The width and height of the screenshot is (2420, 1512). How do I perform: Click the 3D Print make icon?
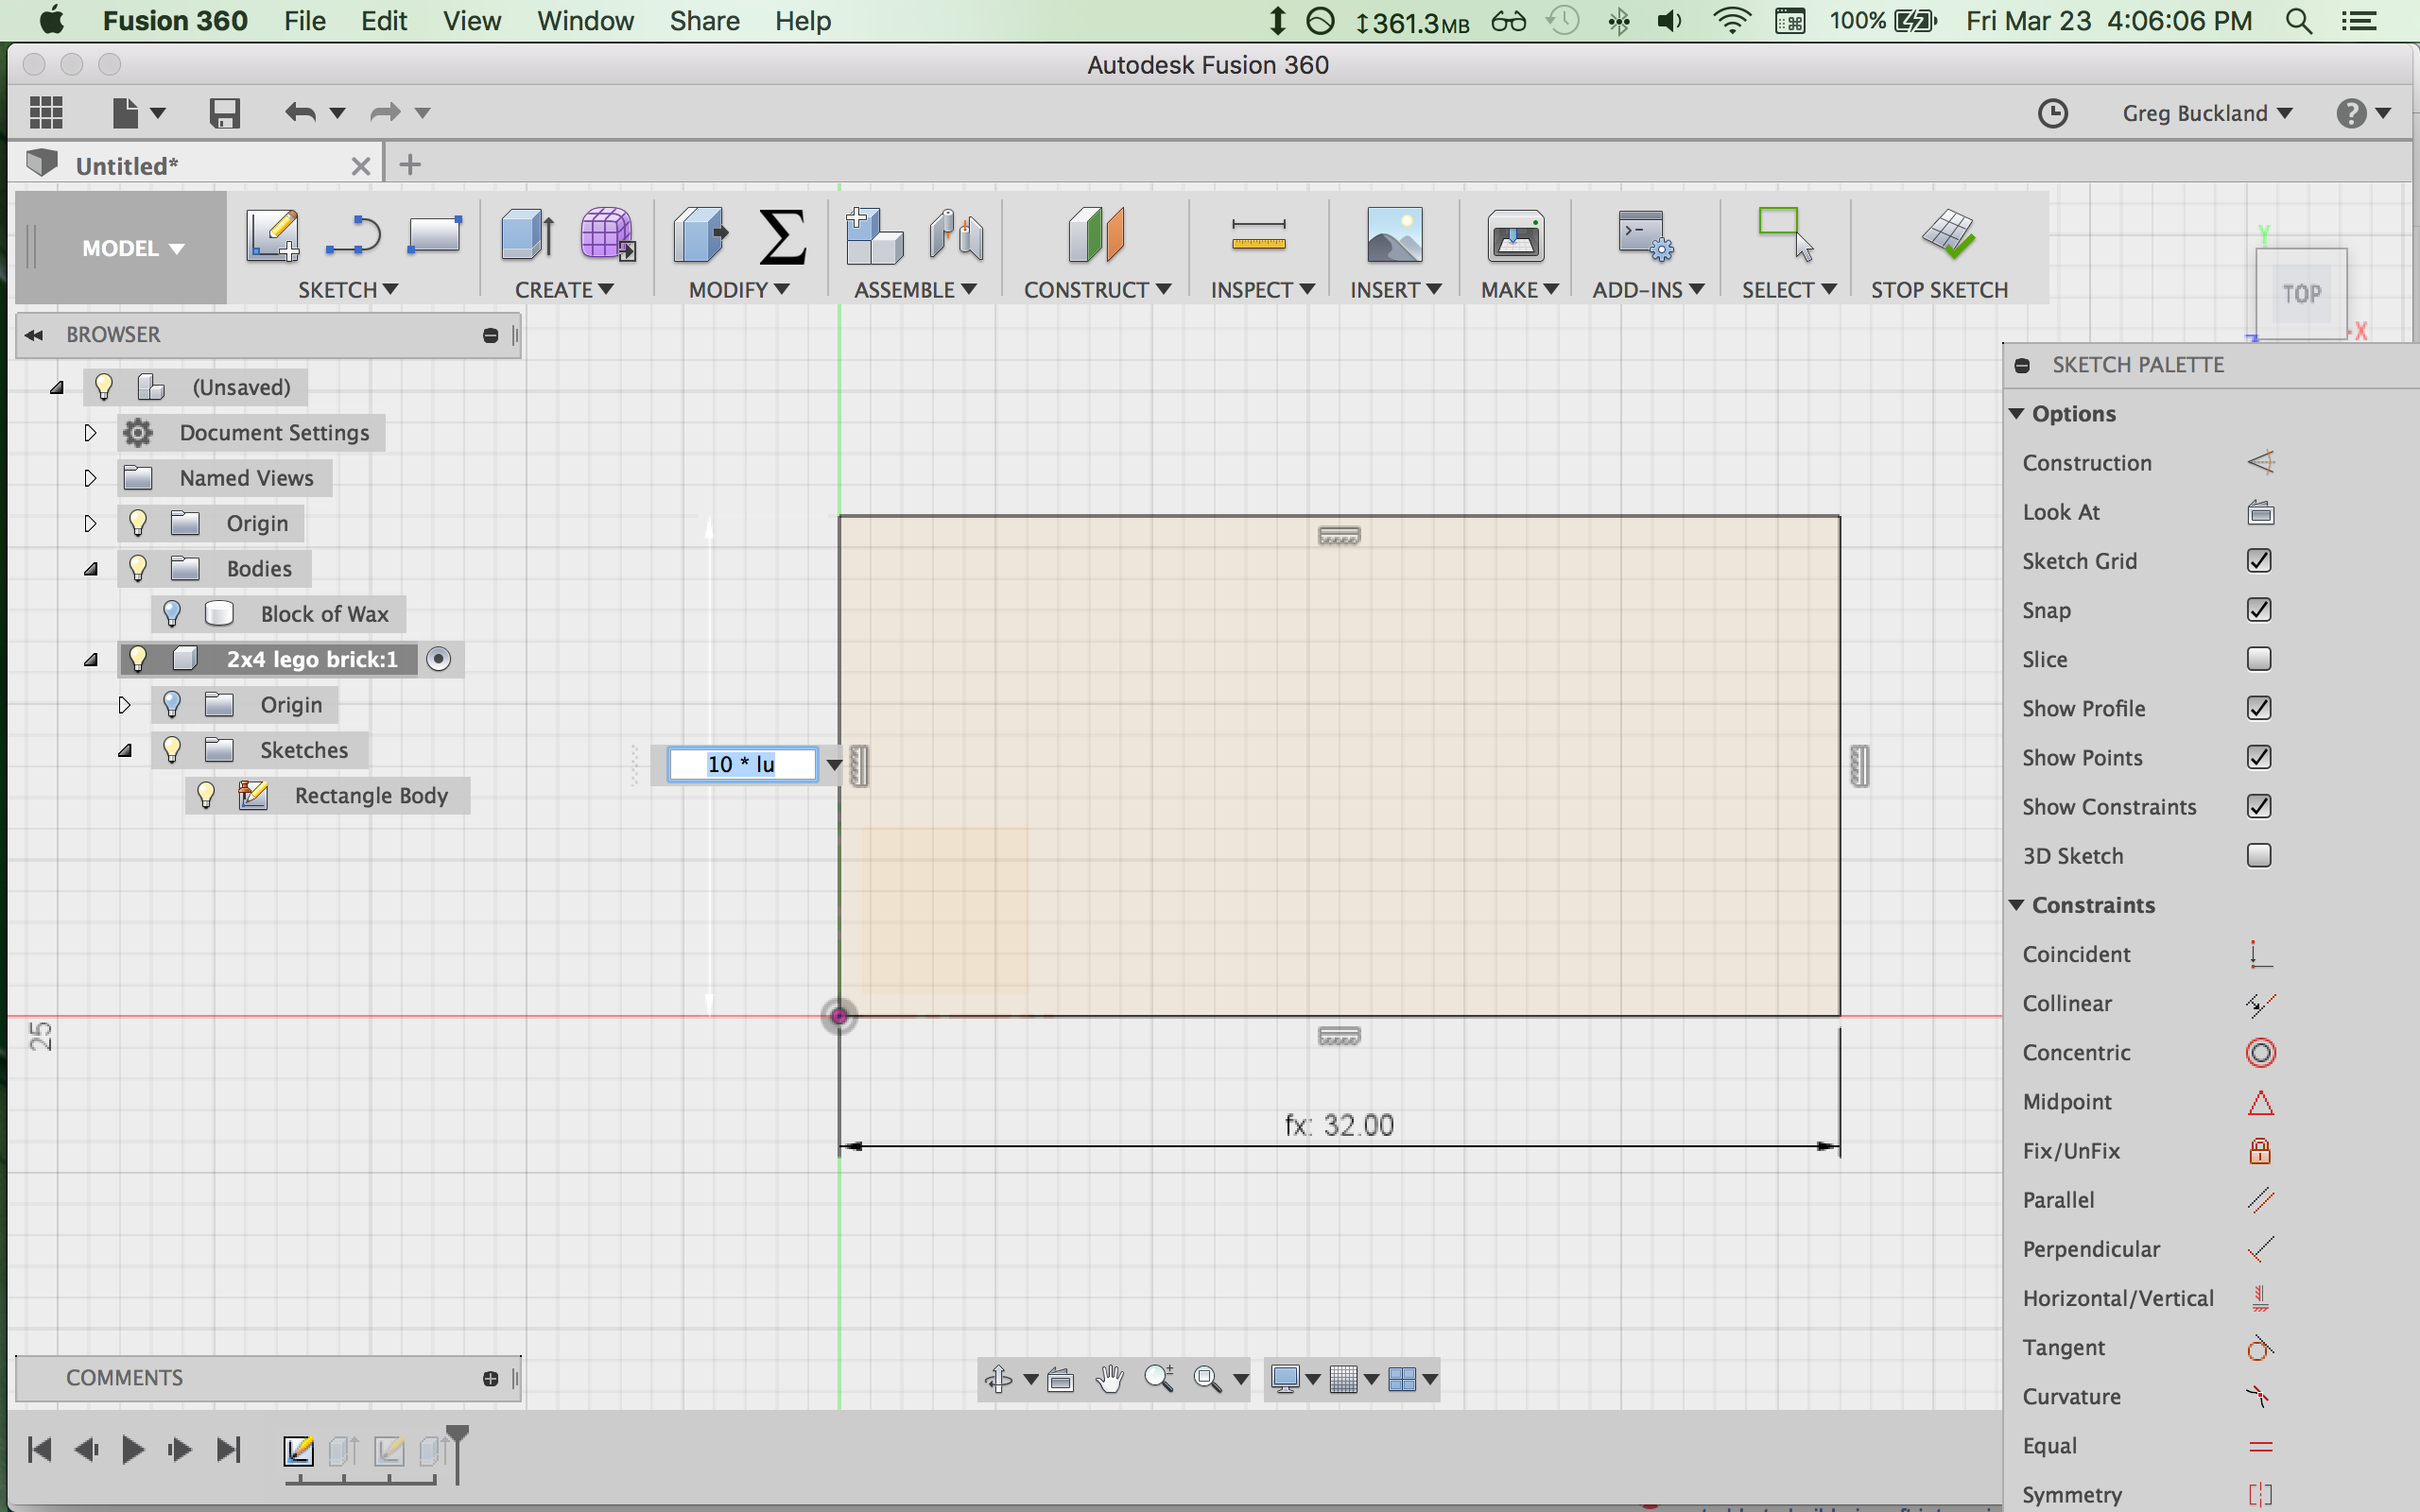tap(1515, 236)
